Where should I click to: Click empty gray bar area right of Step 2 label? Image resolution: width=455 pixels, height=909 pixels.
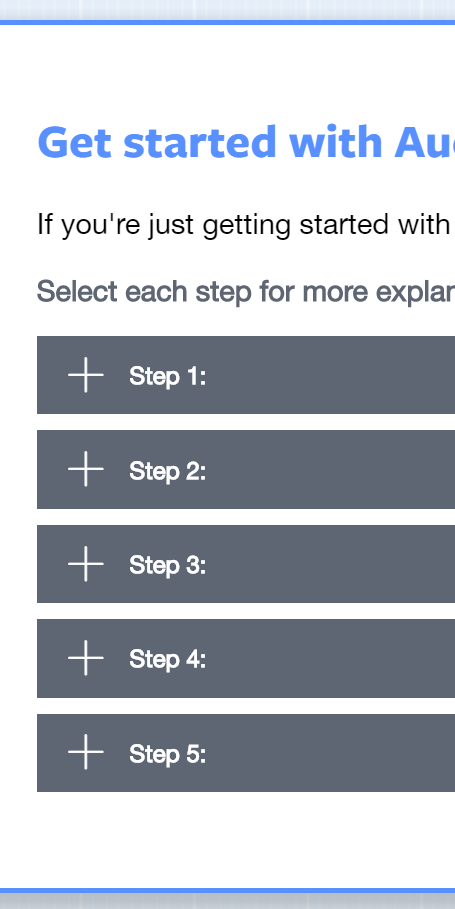point(330,470)
